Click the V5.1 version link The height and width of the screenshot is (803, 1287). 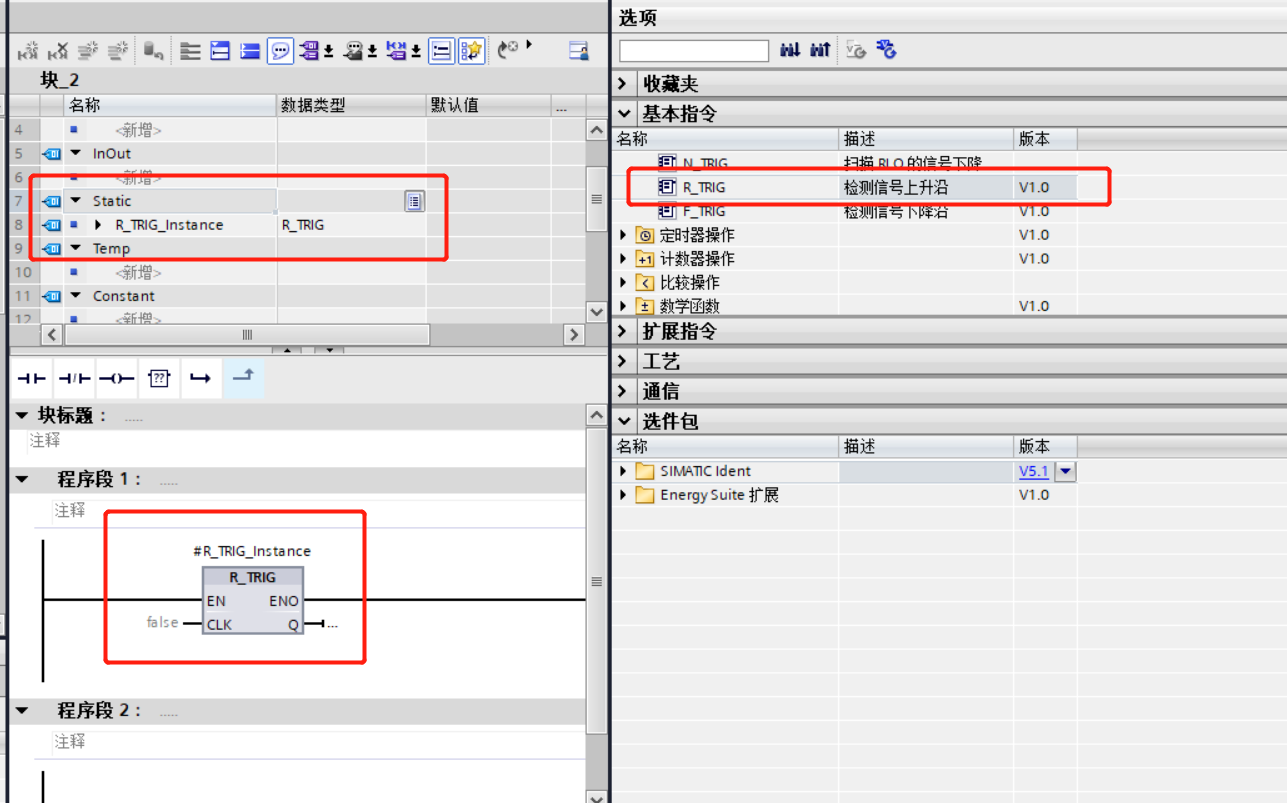[1034, 471]
